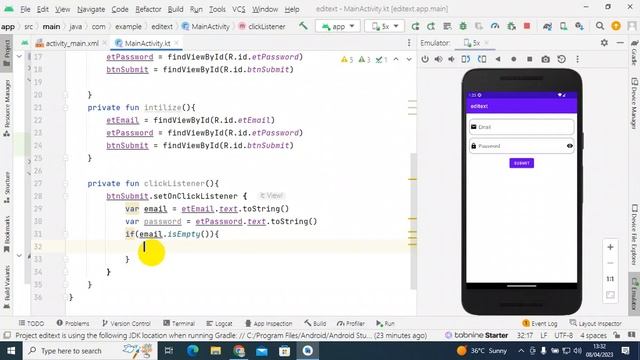Viewport: 640px width, 360px height.
Task: Click Sync Project with Gradle Files icon
Action: pyautogui.click(x=547, y=26)
